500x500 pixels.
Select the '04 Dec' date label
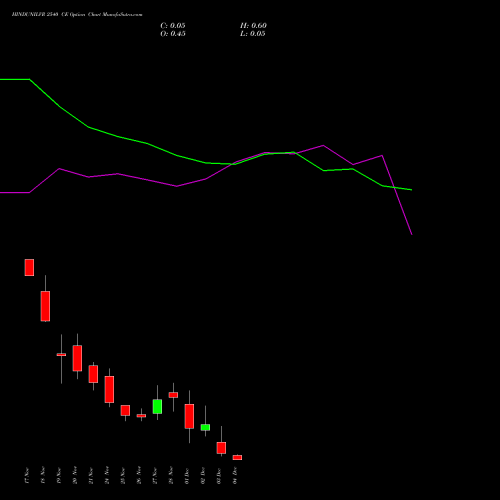click(x=235, y=476)
